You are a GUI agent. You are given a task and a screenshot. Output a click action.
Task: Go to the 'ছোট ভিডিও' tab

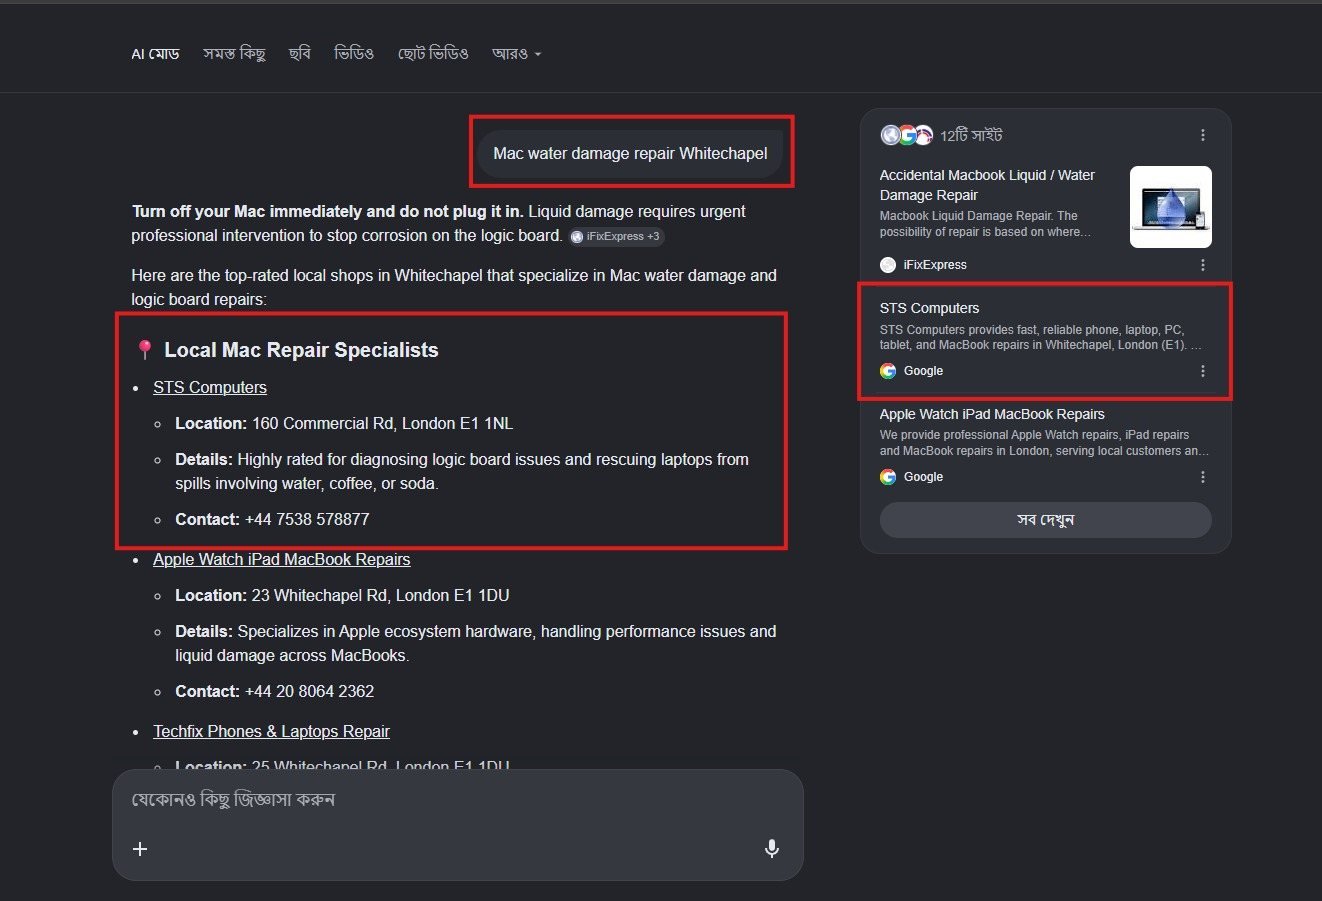coord(433,54)
